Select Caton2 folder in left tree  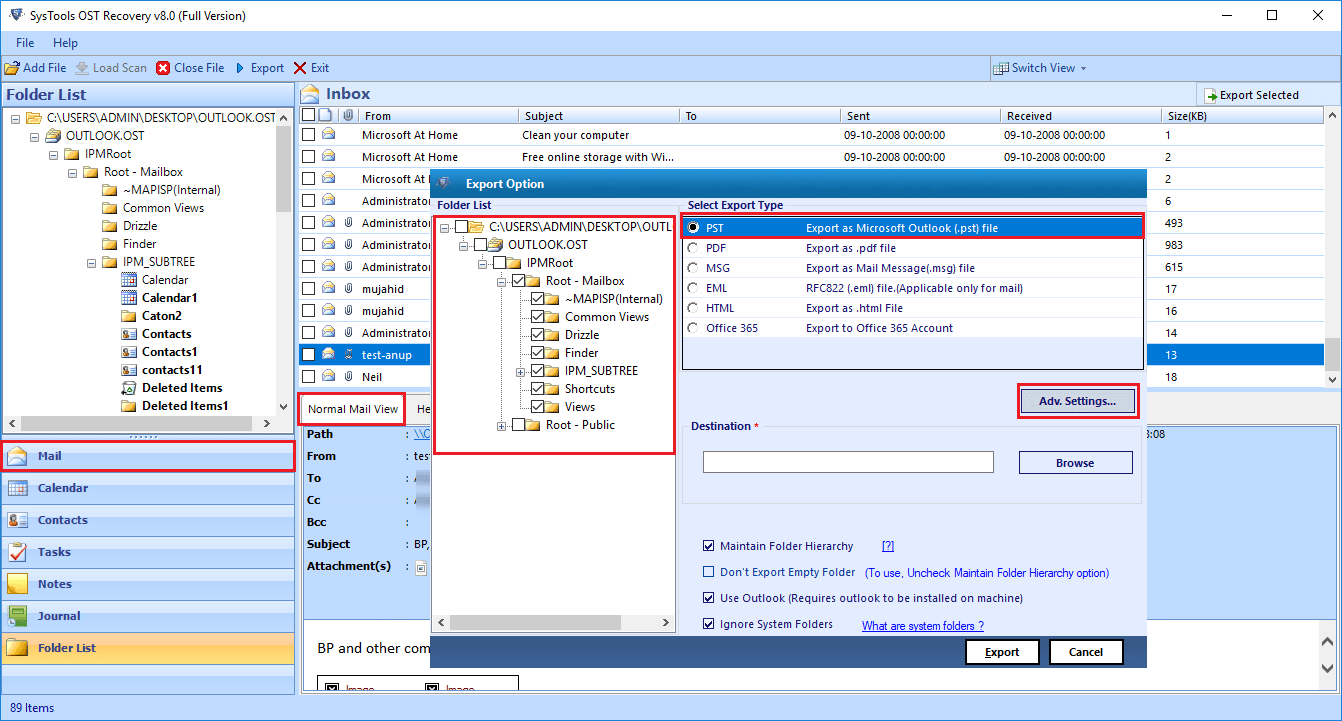coord(161,316)
